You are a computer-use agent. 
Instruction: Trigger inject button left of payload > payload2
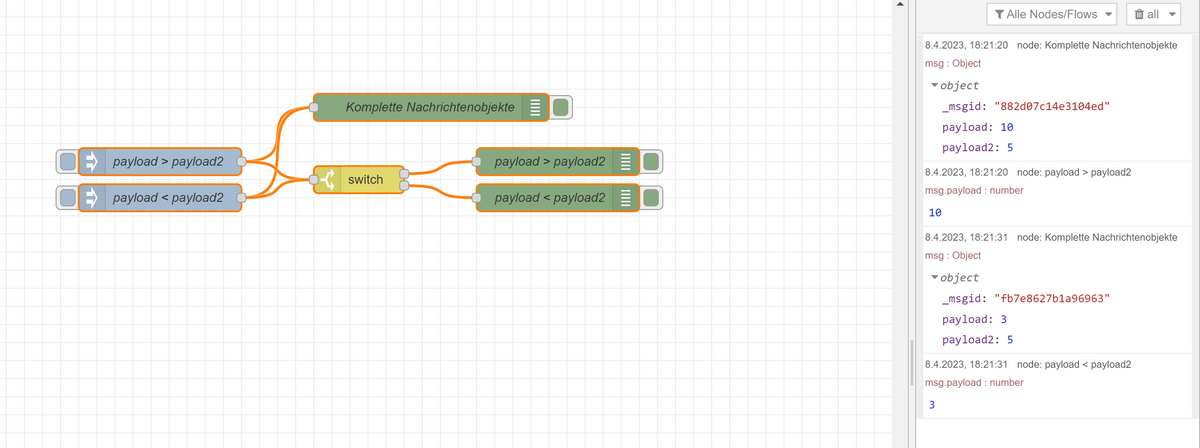point(67,161)
